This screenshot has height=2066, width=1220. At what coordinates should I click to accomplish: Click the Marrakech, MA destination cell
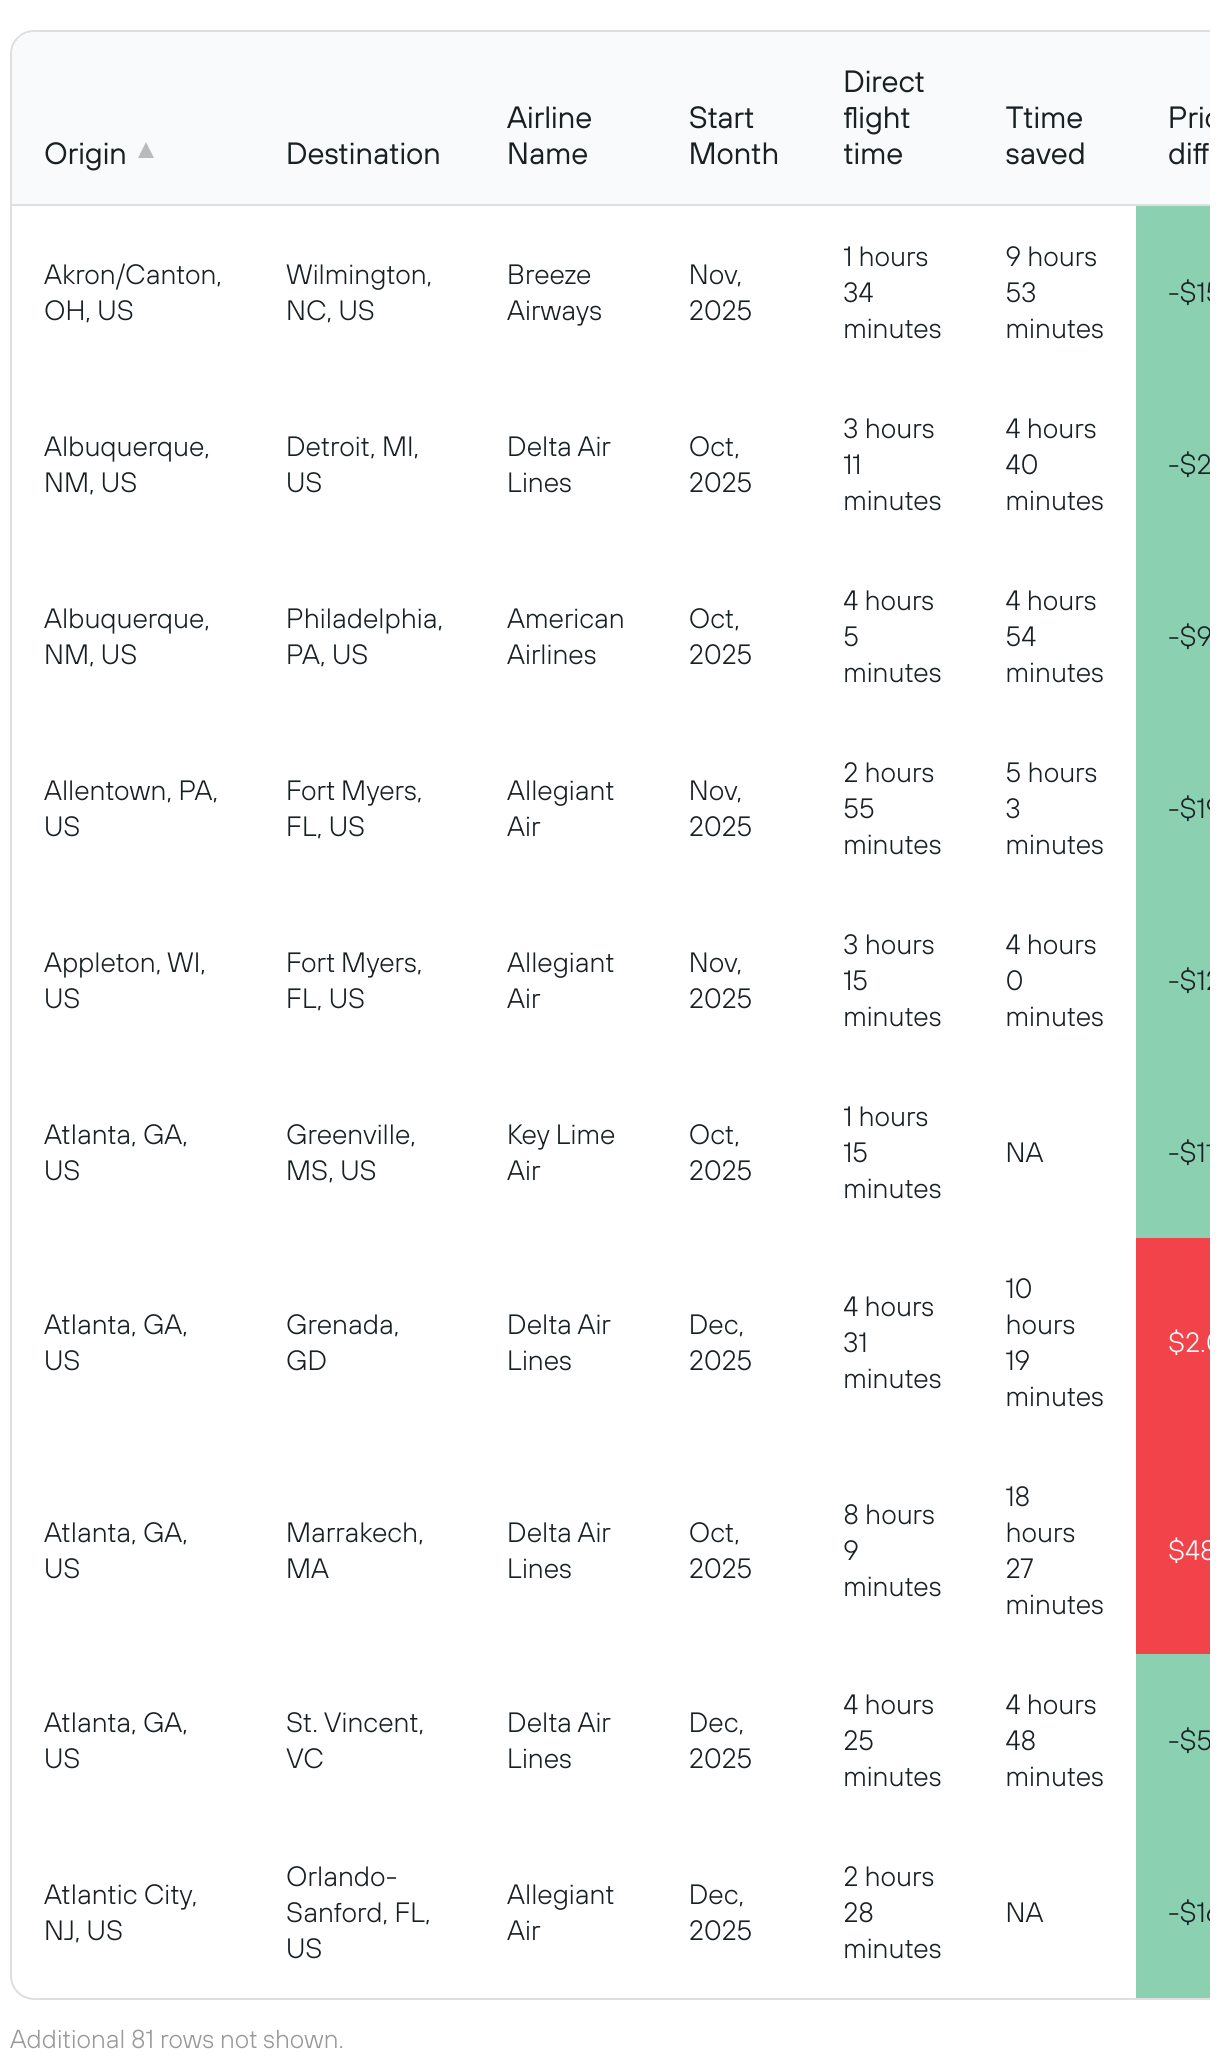point(354,1551)
